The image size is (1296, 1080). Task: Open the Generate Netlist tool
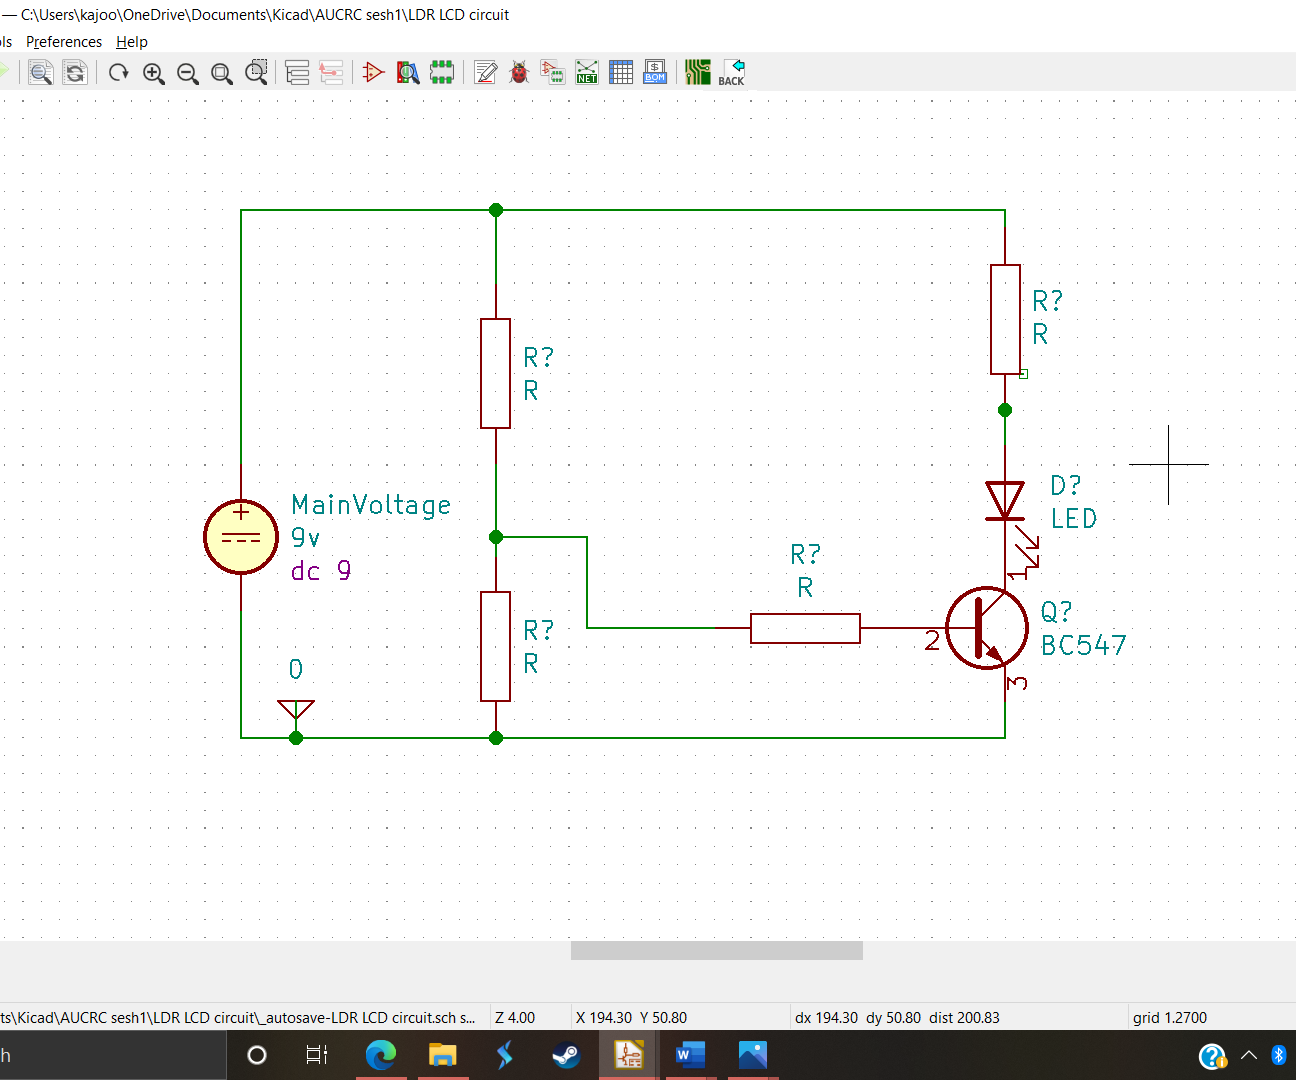587,72
